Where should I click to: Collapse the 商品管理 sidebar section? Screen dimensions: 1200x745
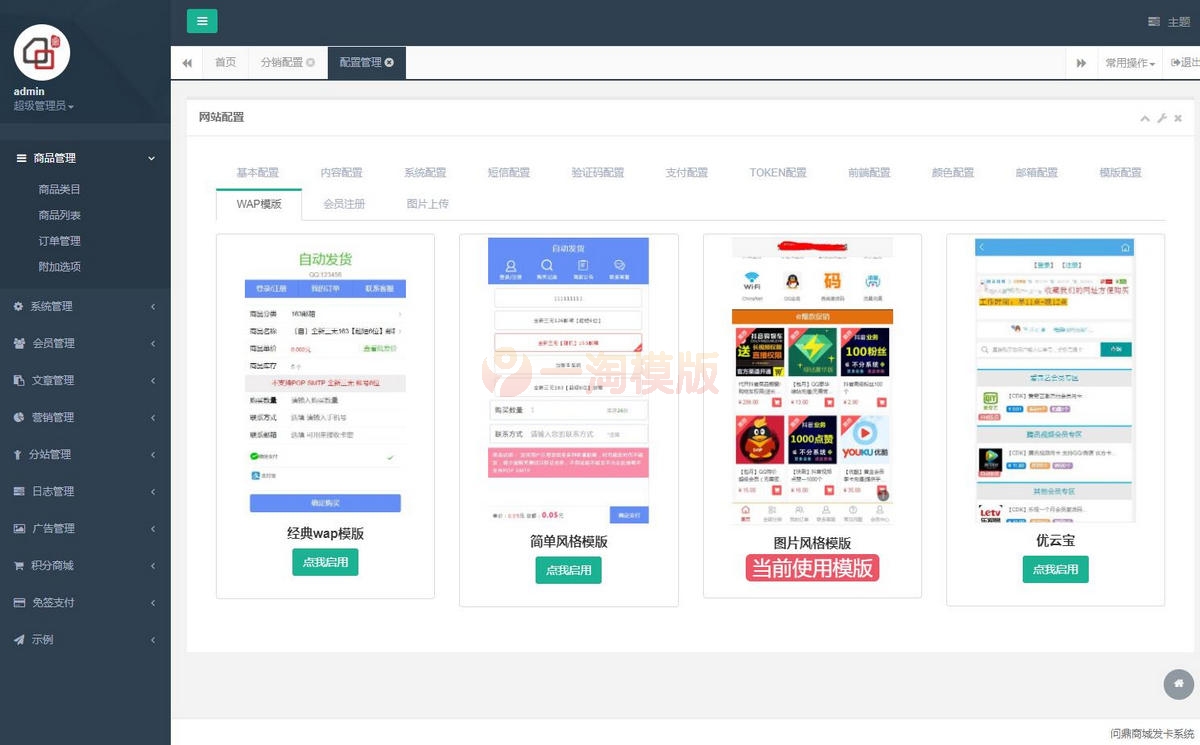pyautogui.click(x=85, y=158)
